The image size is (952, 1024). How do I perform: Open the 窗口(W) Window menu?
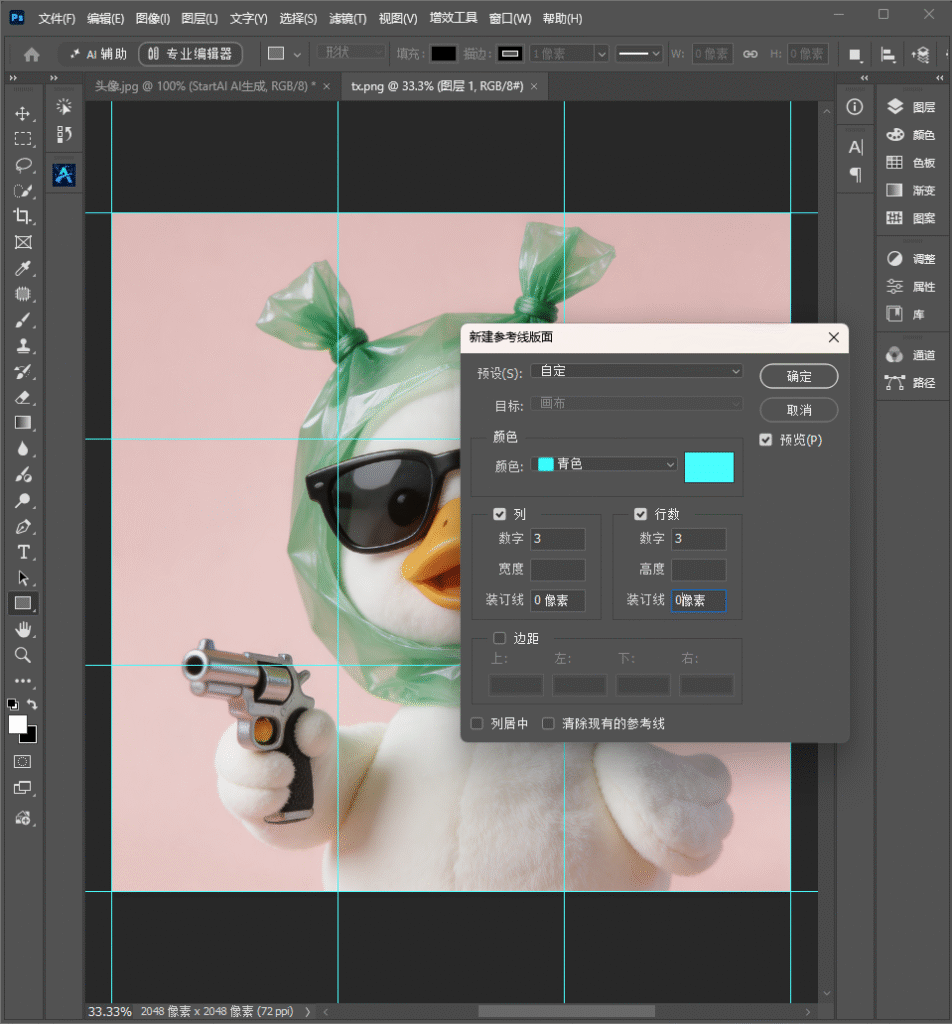(x=510, y=18)
